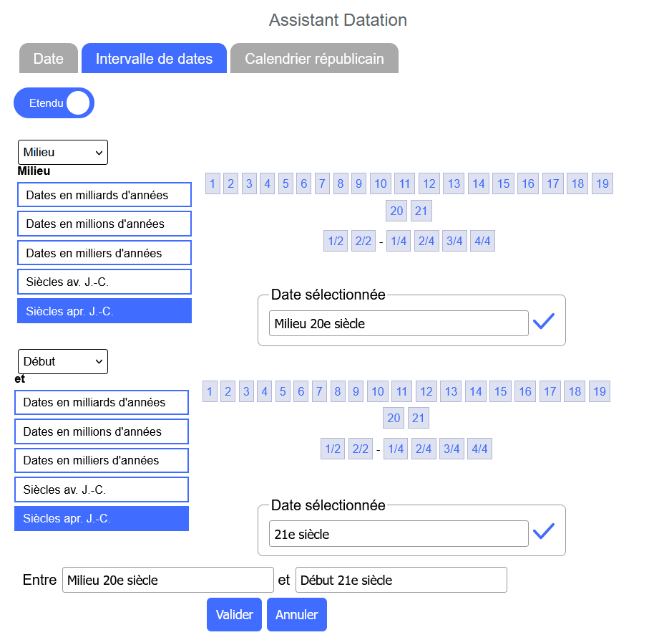Click the Entre start date field
This screenshot has height=640, width=654.
pyautogui.click(x=167, y=580)
